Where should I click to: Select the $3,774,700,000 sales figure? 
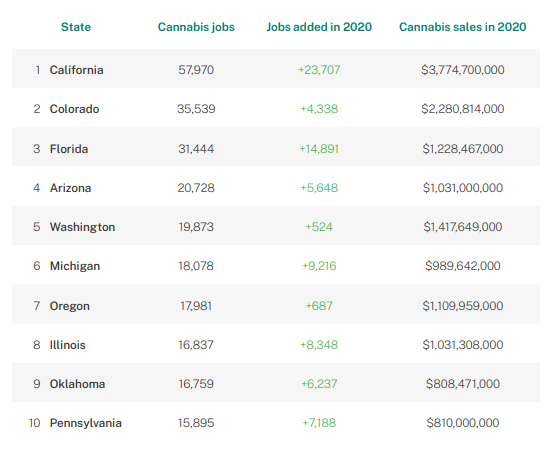tap(463, 70)
